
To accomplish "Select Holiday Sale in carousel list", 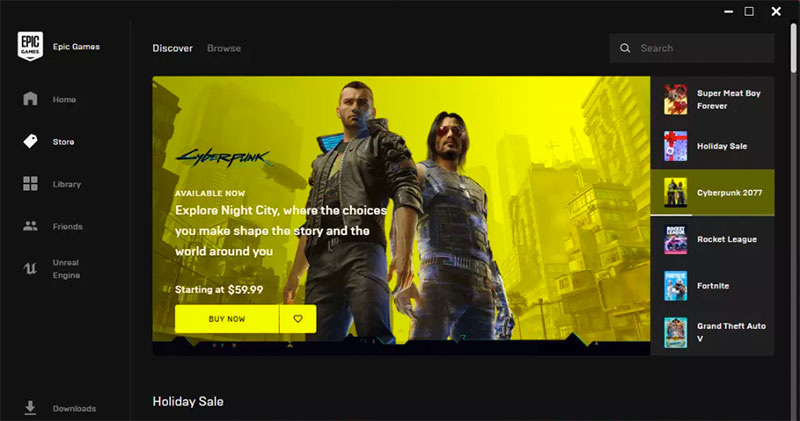I will click(713, 146).
